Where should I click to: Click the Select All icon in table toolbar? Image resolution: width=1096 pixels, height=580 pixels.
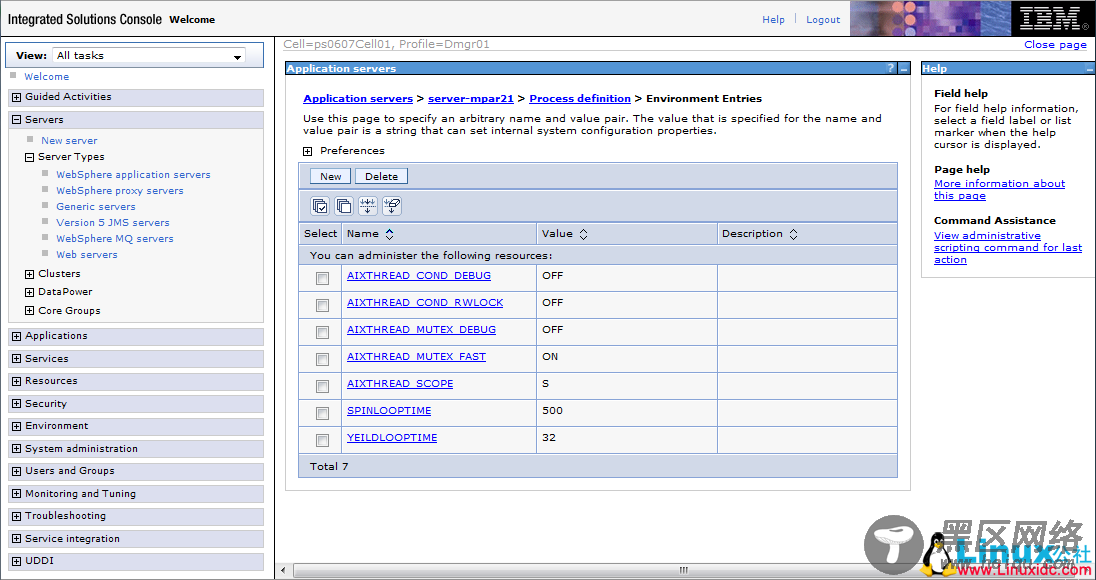[320, 205]
